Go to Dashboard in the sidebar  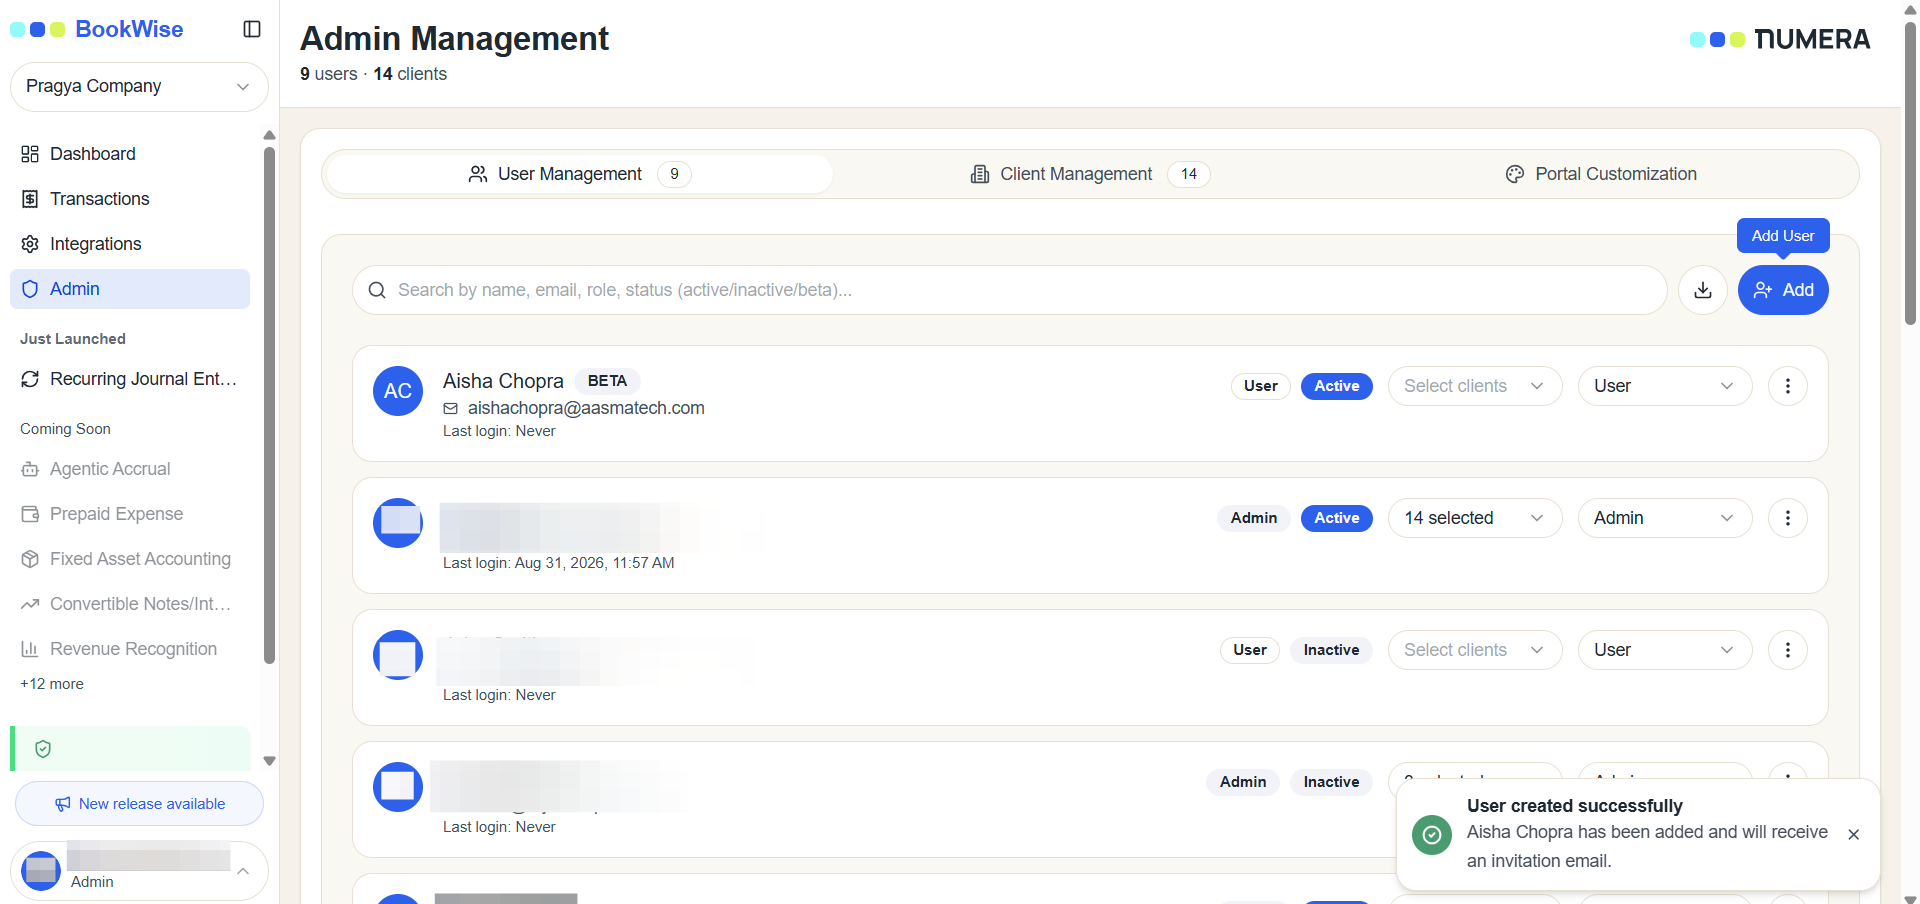click(130, 154)
